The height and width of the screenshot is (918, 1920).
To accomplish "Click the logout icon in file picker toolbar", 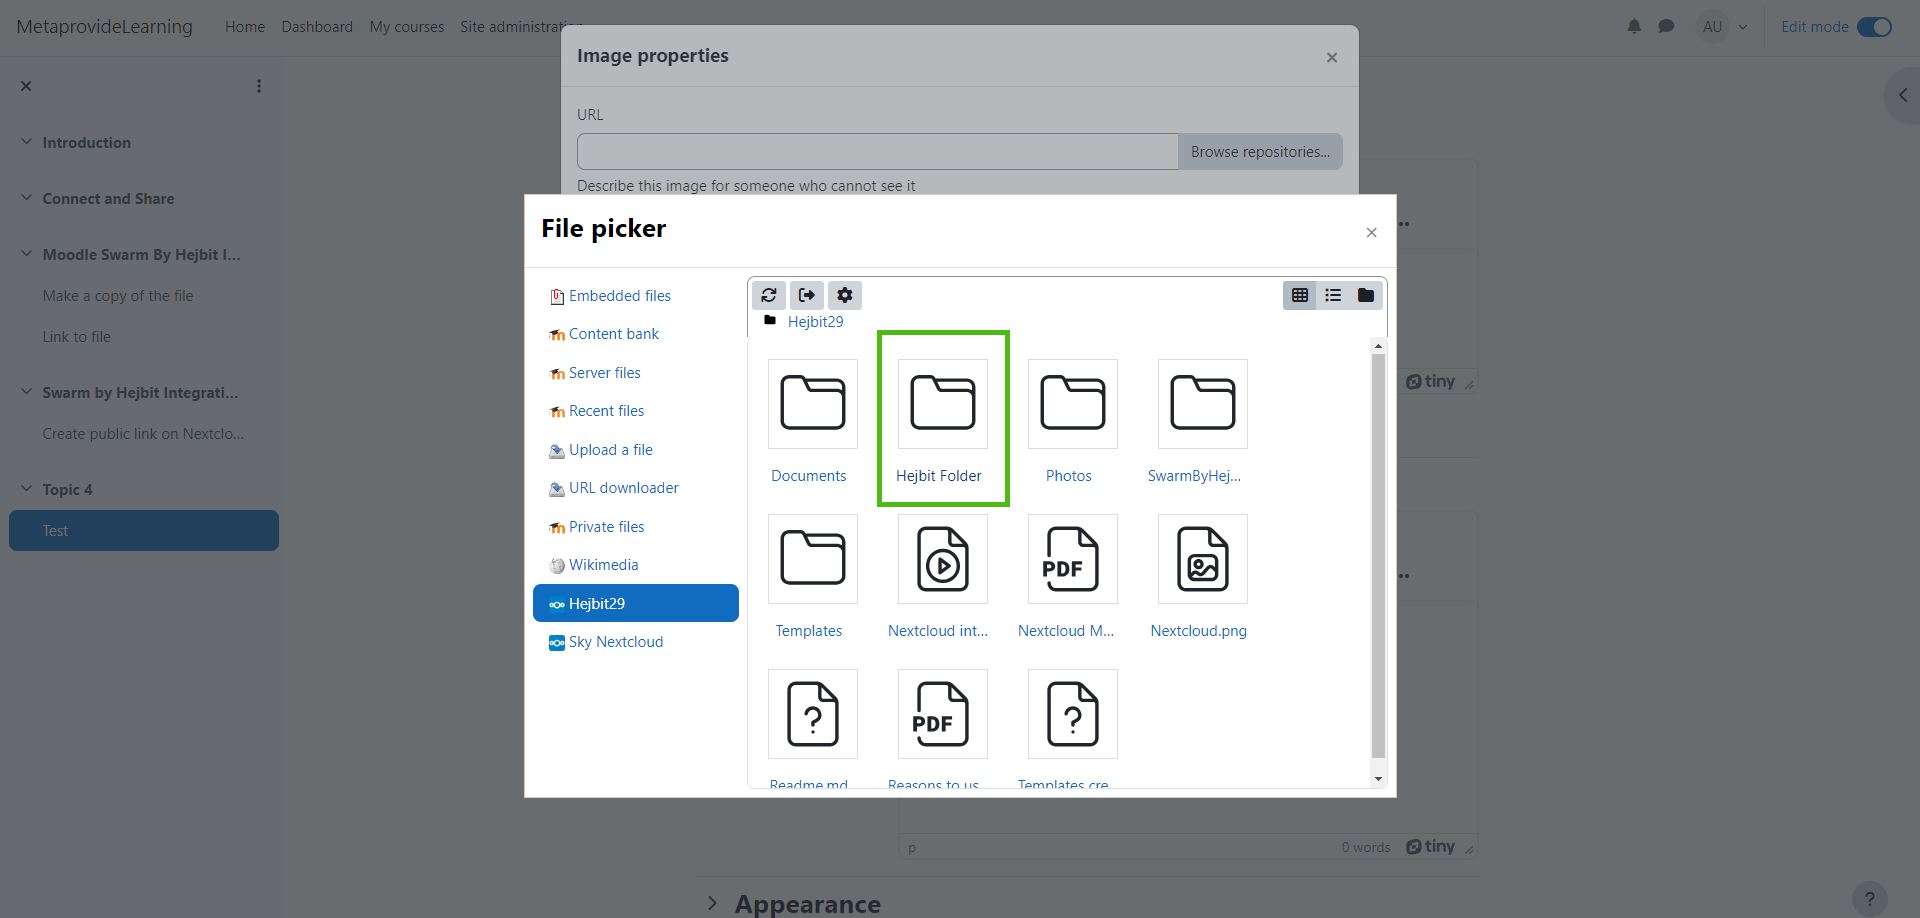I will pos(807,295).
